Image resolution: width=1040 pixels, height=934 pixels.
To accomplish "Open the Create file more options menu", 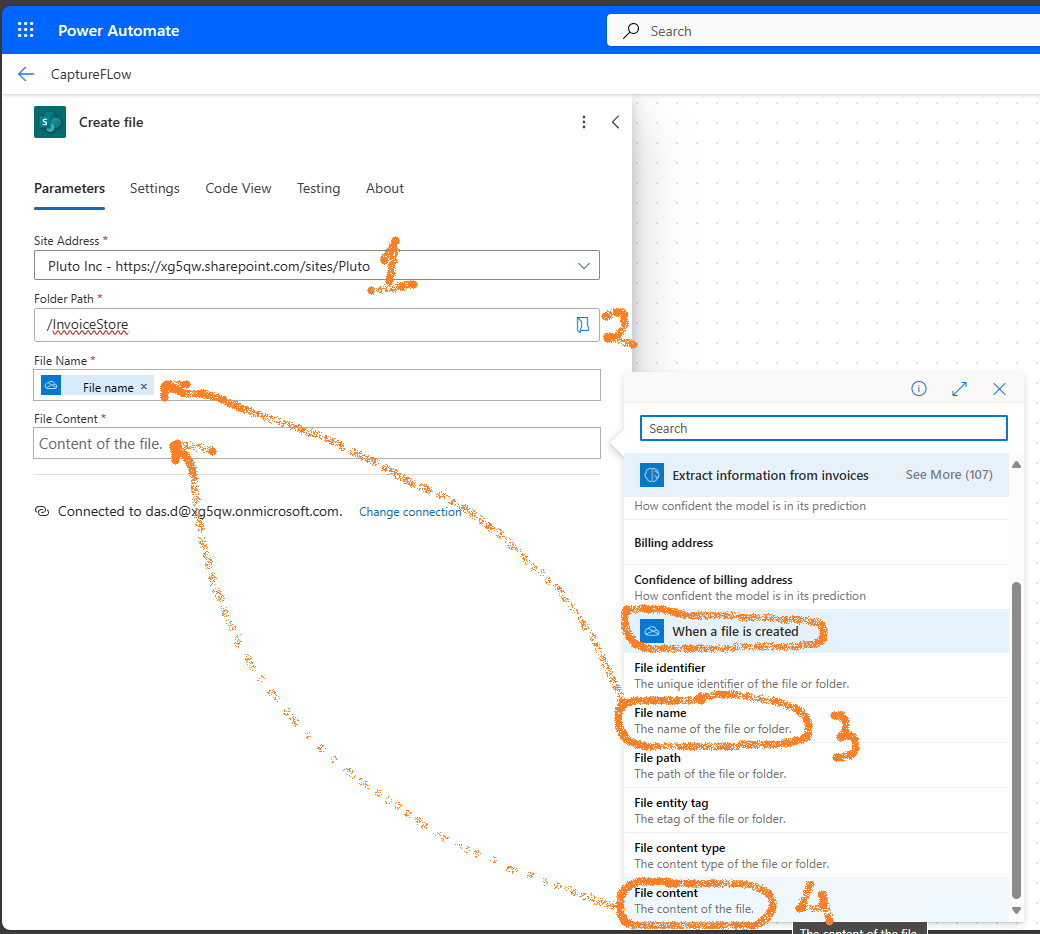I will pyautogui.click(x=584, y=122).
